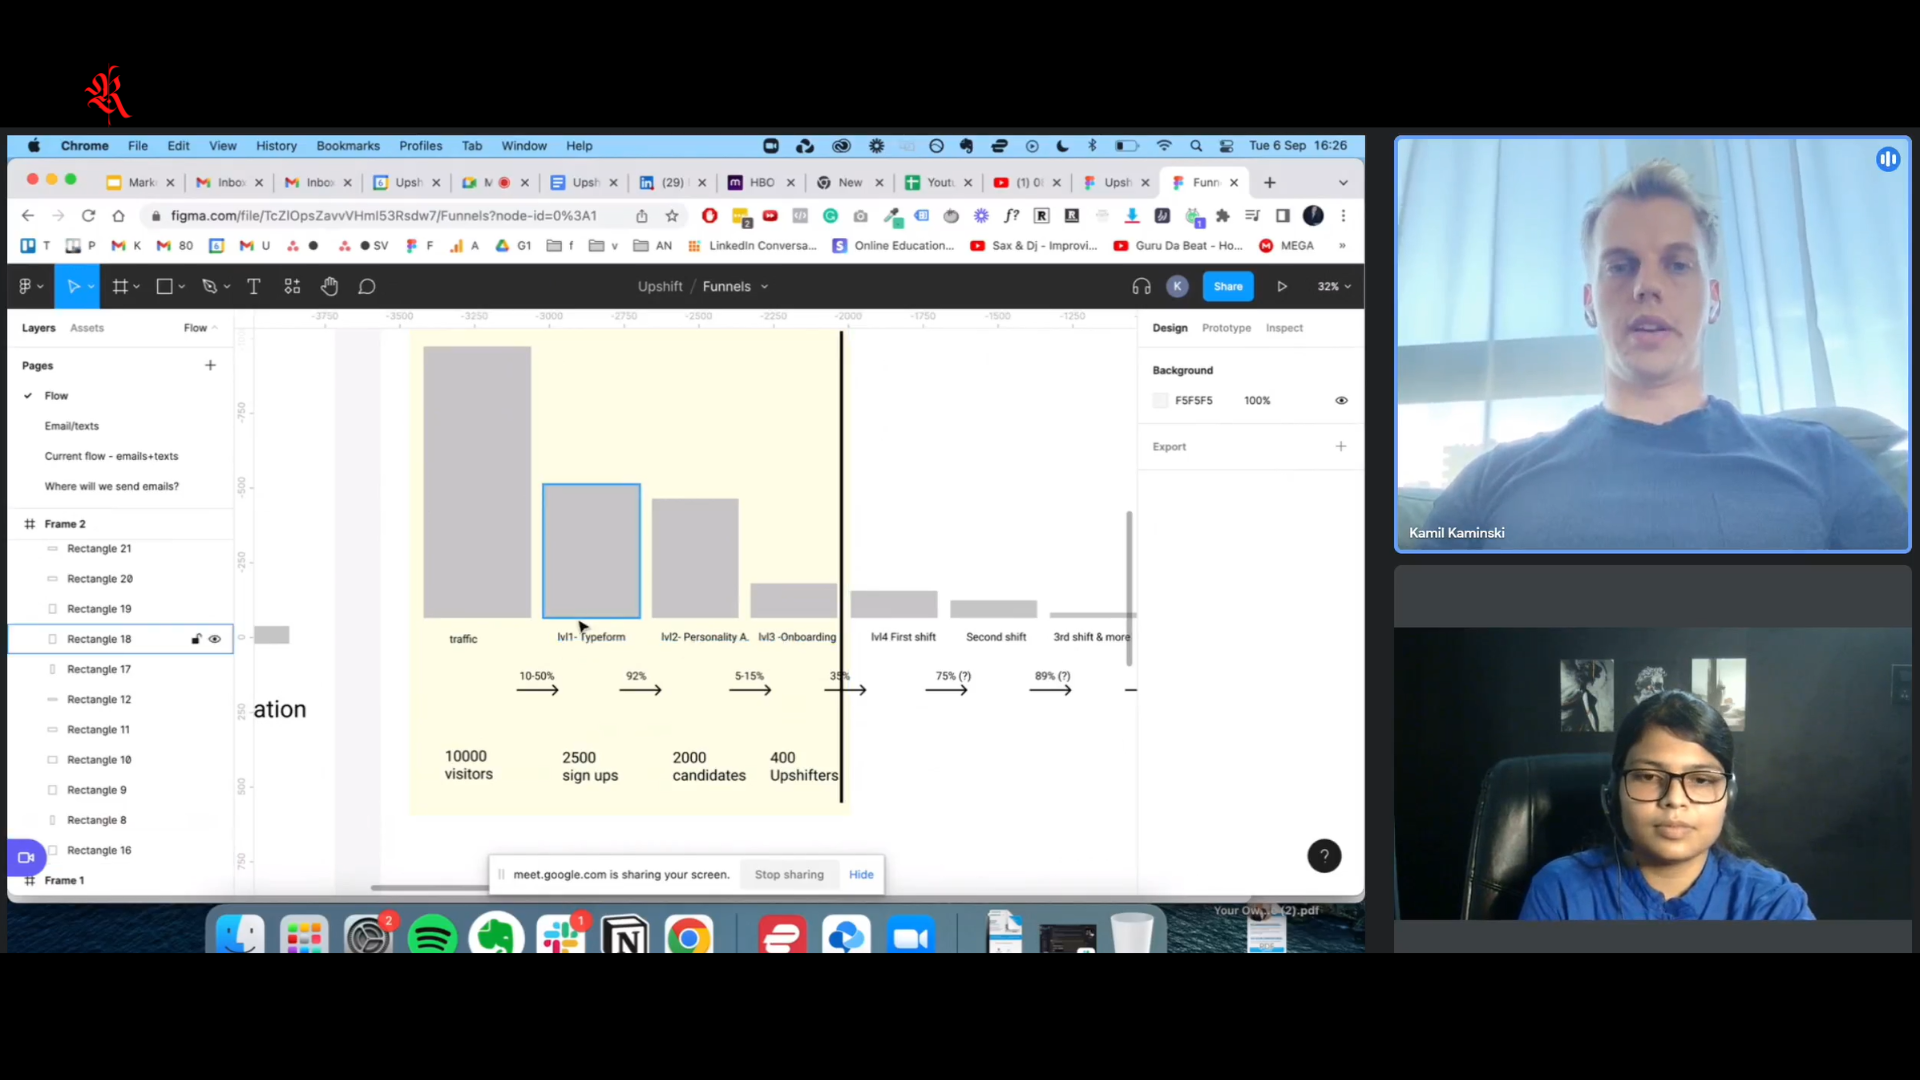Select the Hand tool
This screenshot has height=1080, width=1920.
pyautogui.click(x=329, y=287)
